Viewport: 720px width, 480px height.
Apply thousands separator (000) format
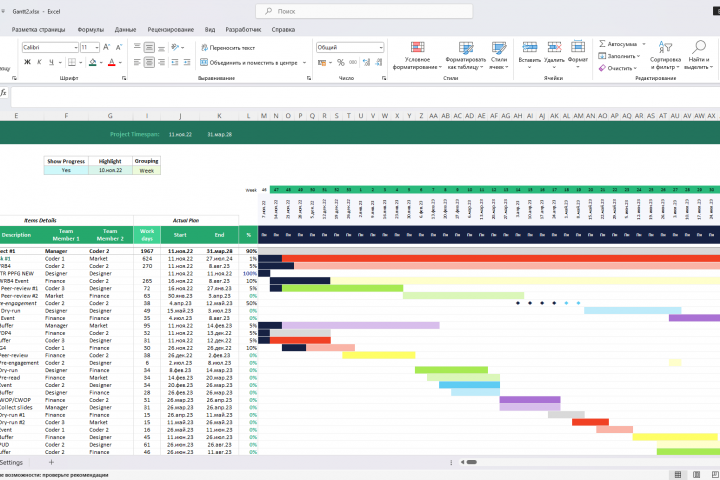[x=353, y=62]
